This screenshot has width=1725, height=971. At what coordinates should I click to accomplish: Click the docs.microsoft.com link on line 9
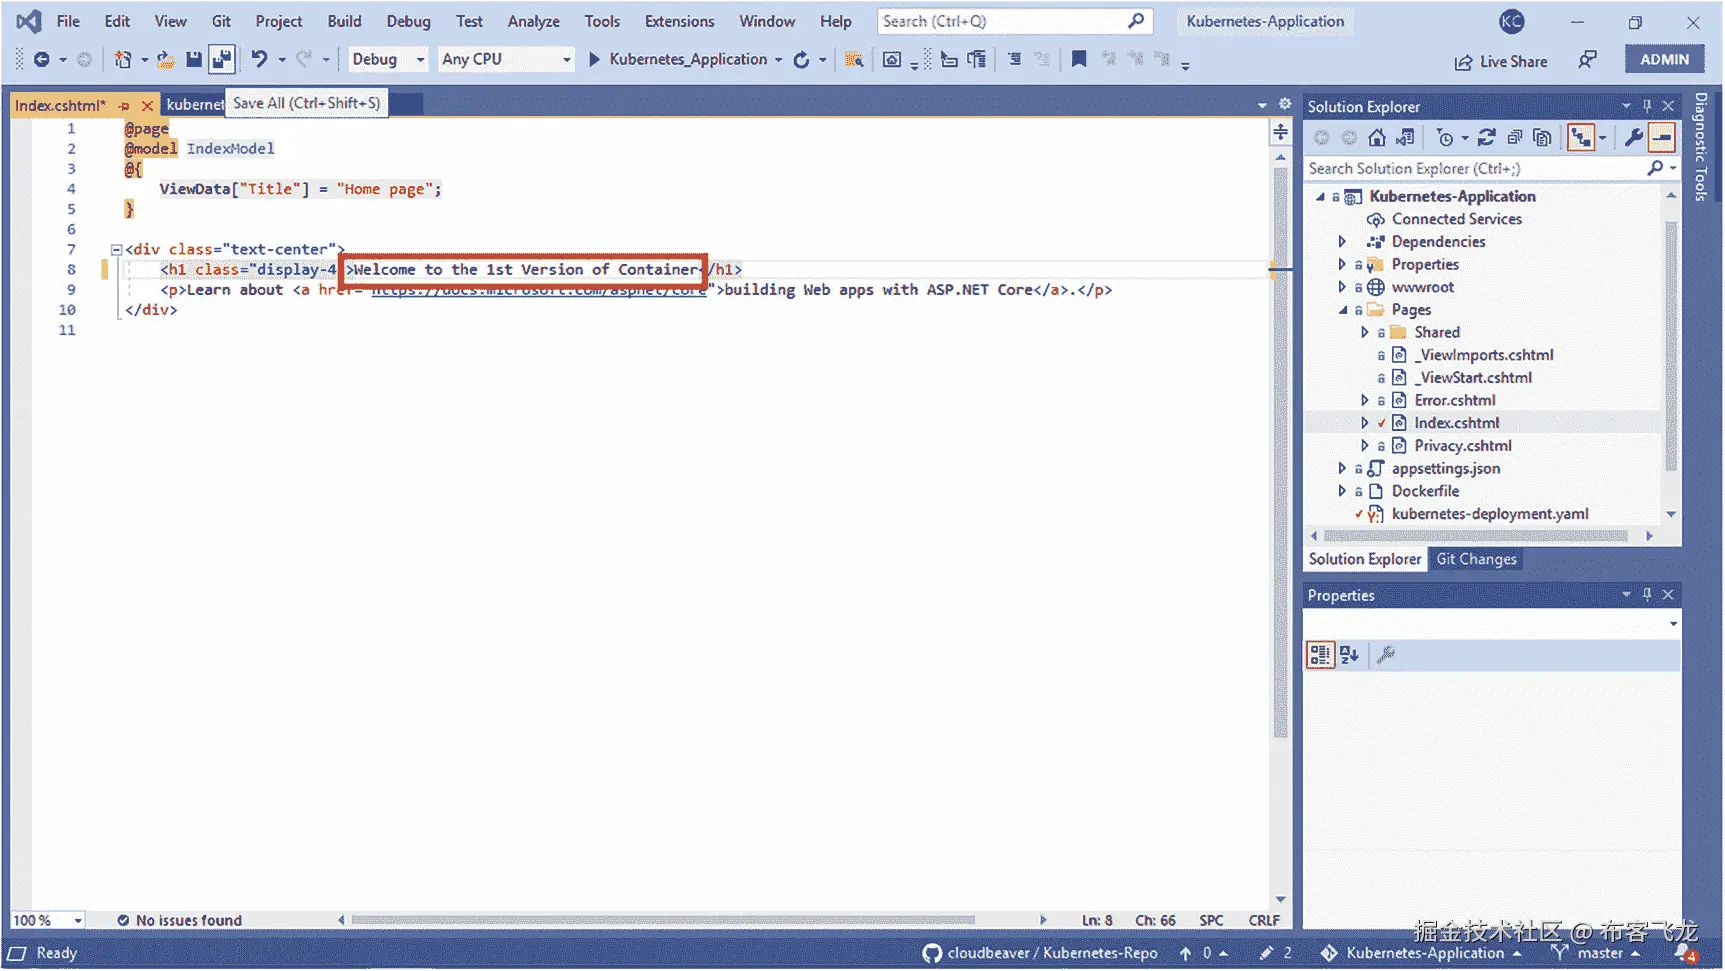(x=539, y=291)
